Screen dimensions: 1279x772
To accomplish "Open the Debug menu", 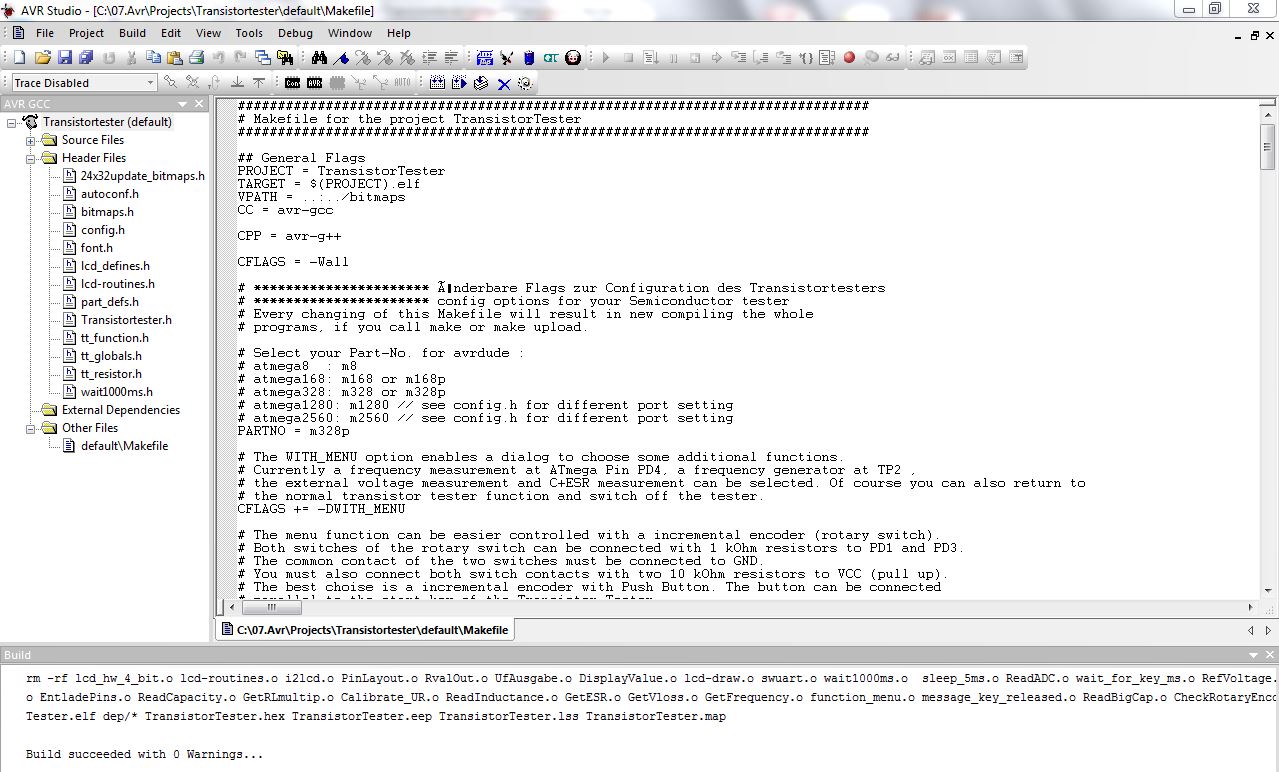I will [295, 33].
